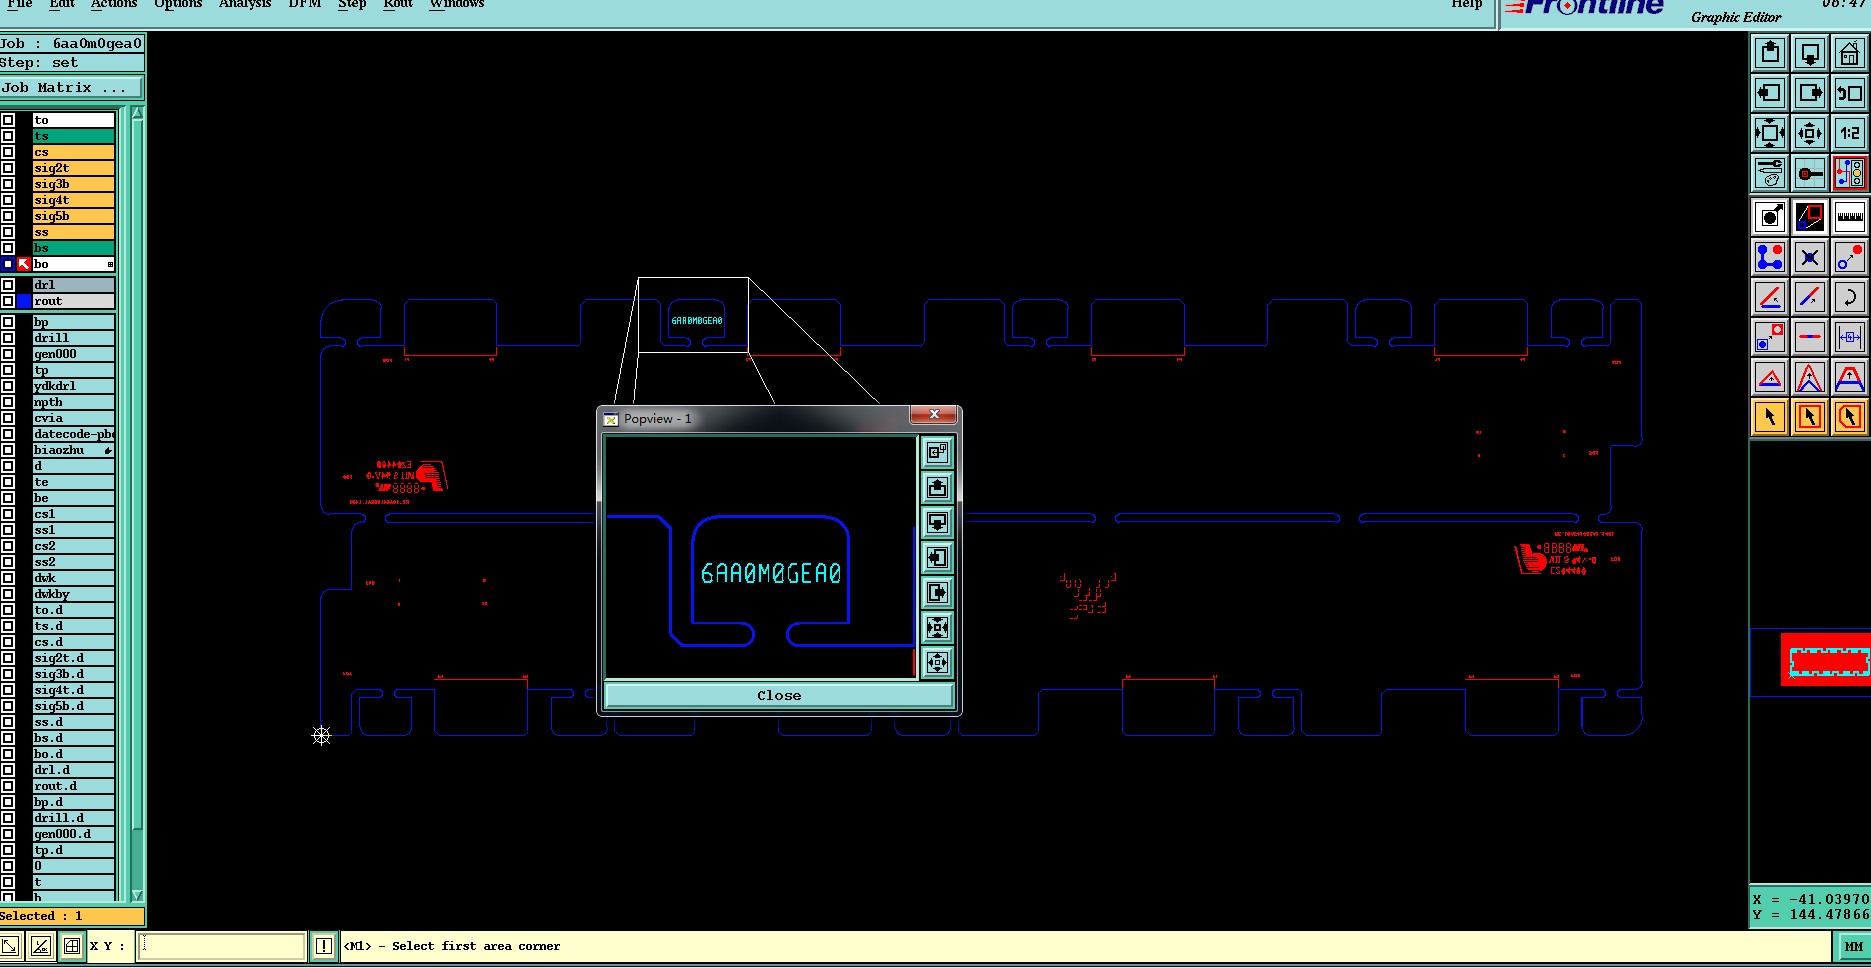
Task: Click the grid snap icon in bottom bar
Action: [72, 946]
